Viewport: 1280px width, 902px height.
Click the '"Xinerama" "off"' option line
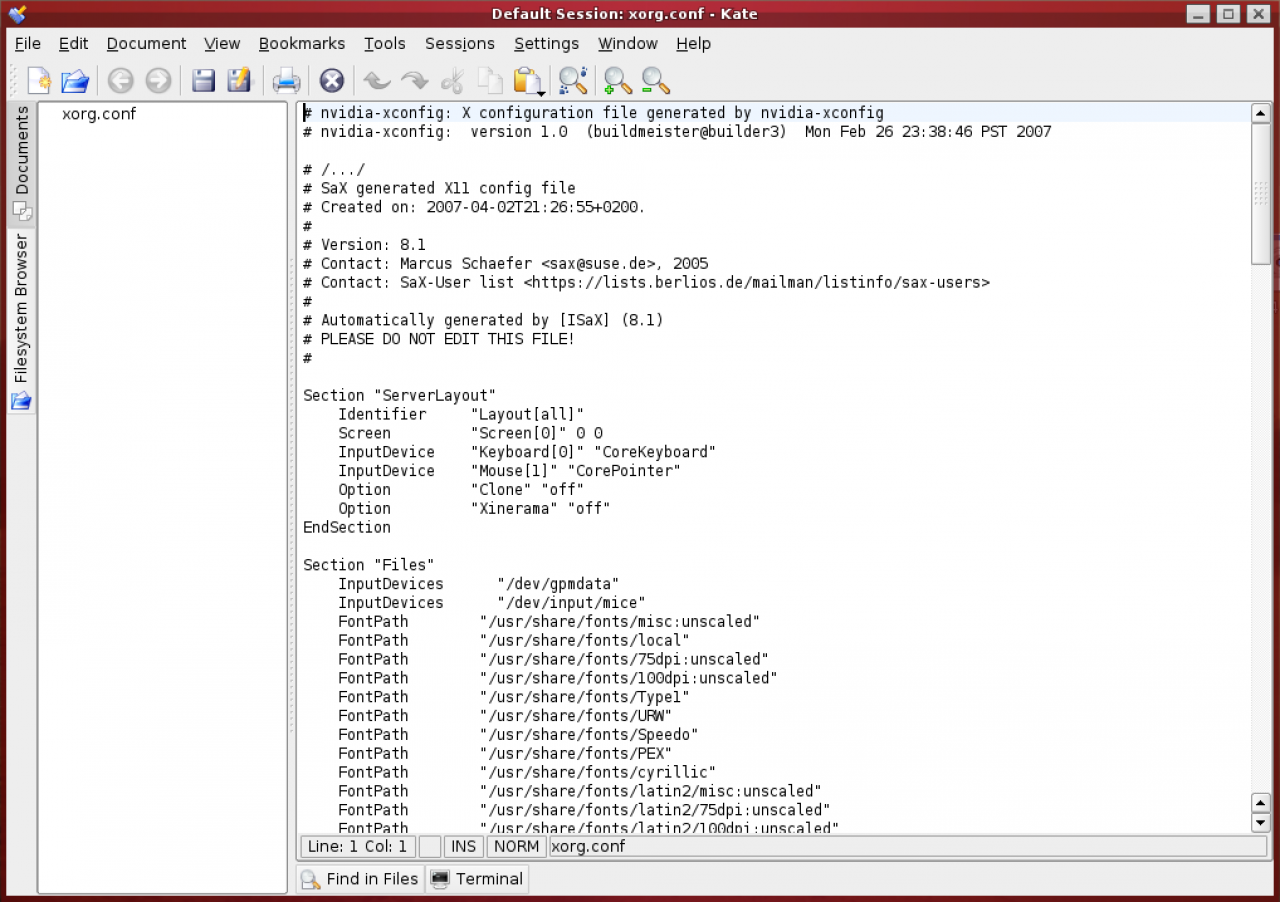[474, 508]
